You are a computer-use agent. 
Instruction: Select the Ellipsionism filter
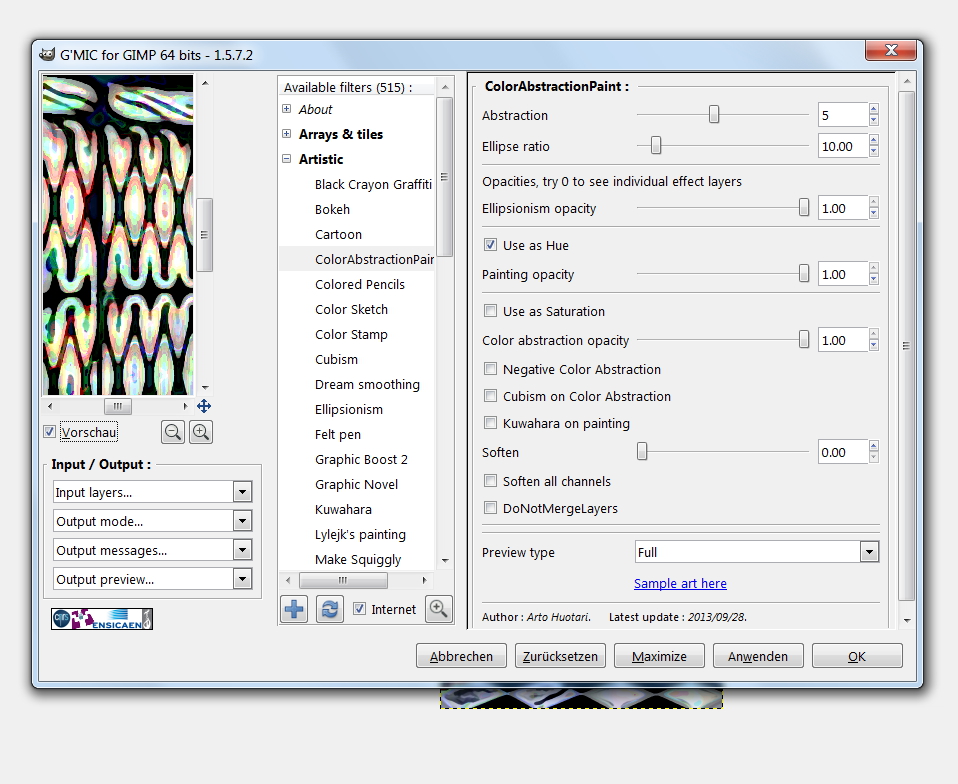click(349, 410)
